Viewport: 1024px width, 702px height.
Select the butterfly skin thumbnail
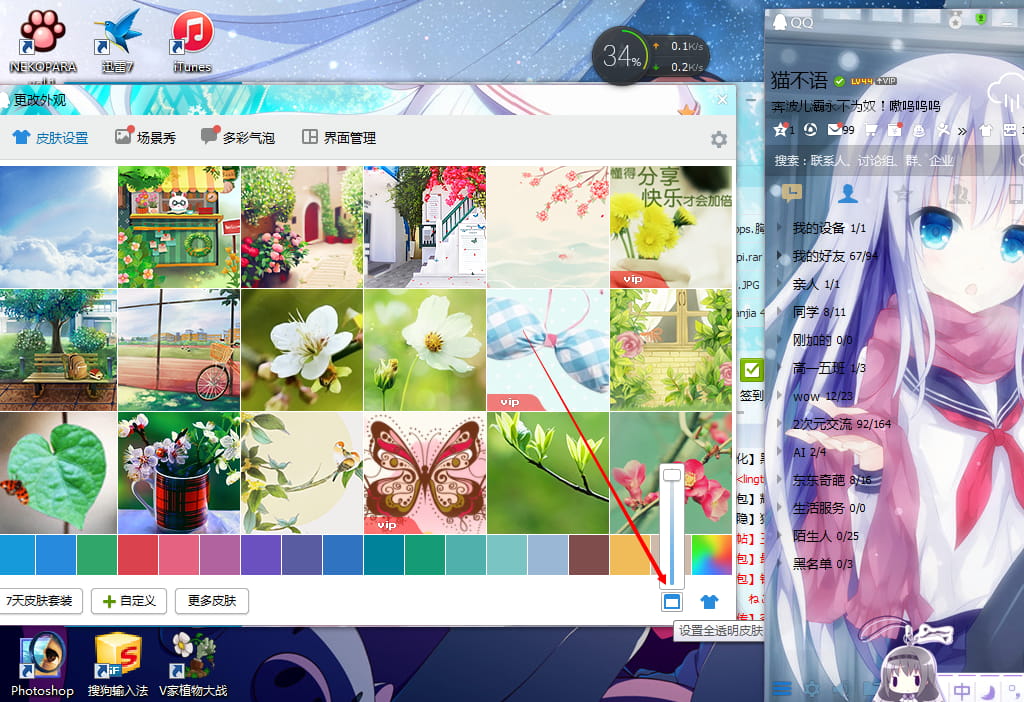pyautogui.click(x=424, y=473)
